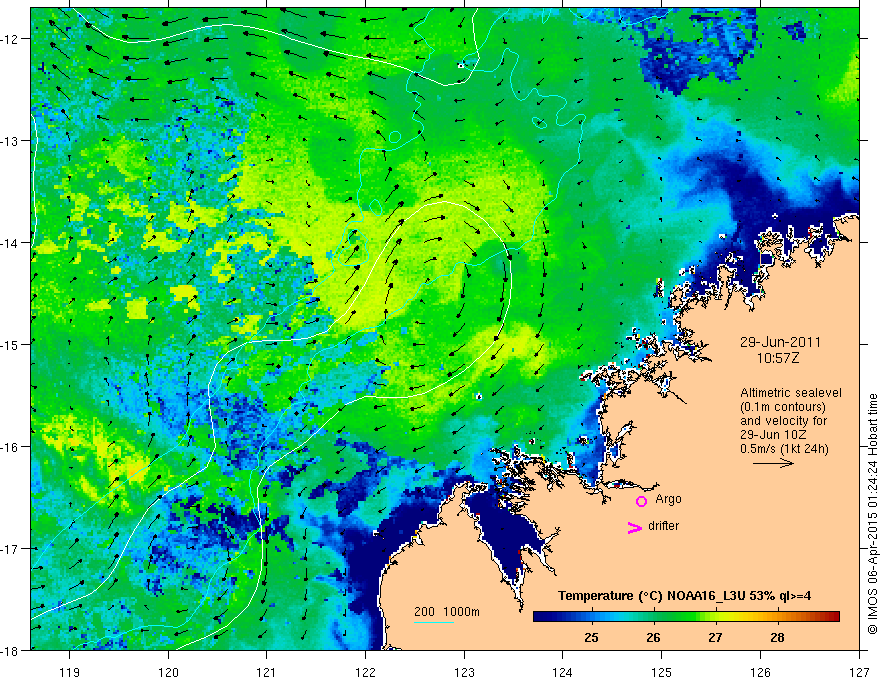The width and height of the screenshot is (880, 680).
Task: Click the longitude axis label 121
Action: point(267,672)
